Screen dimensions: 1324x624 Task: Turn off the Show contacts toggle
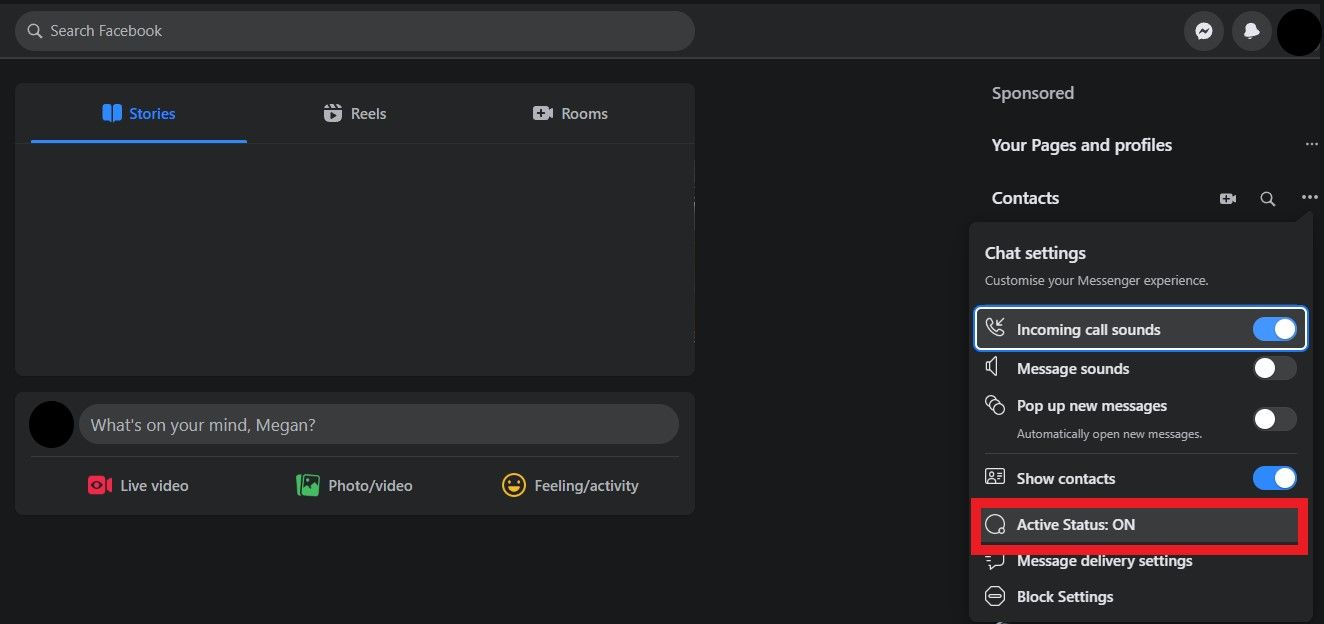1275,478
